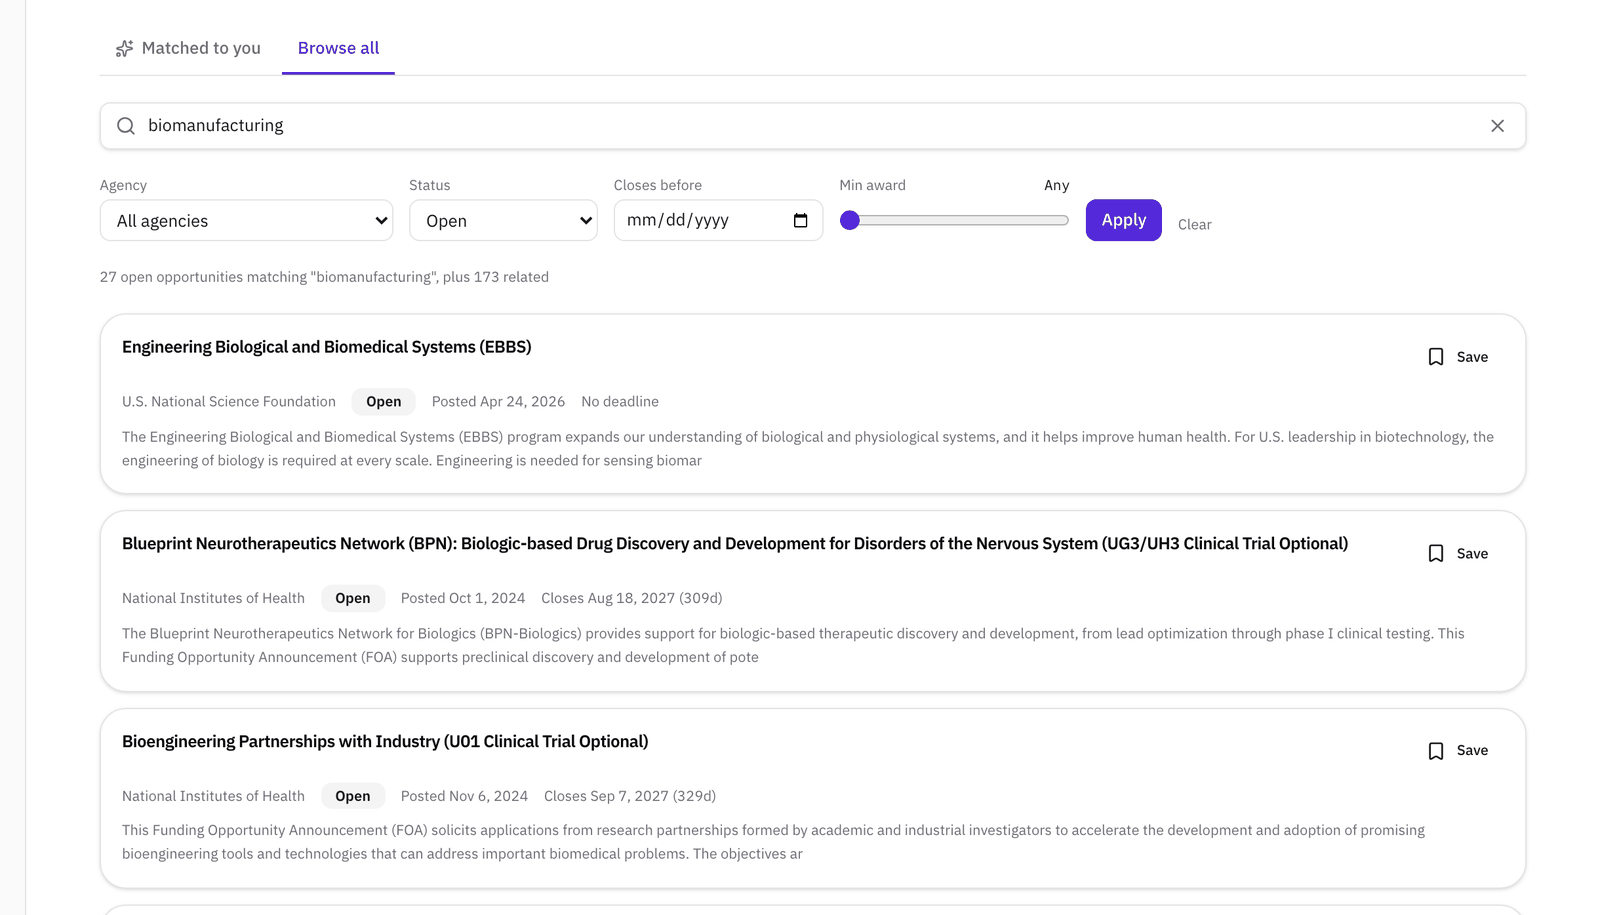Click the Open status badge on EBBS card
Screen dimensions: 1600x915
coord(383,402)
